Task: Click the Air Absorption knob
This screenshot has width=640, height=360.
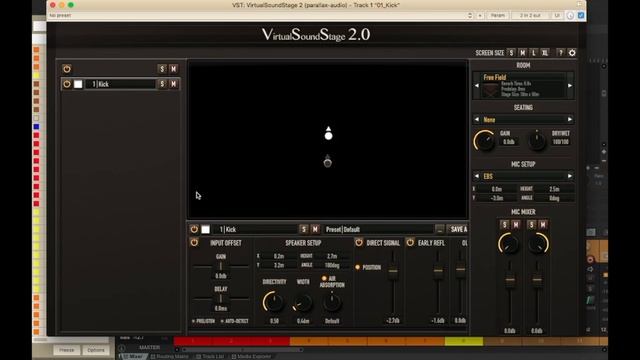Action: (332, 302)
